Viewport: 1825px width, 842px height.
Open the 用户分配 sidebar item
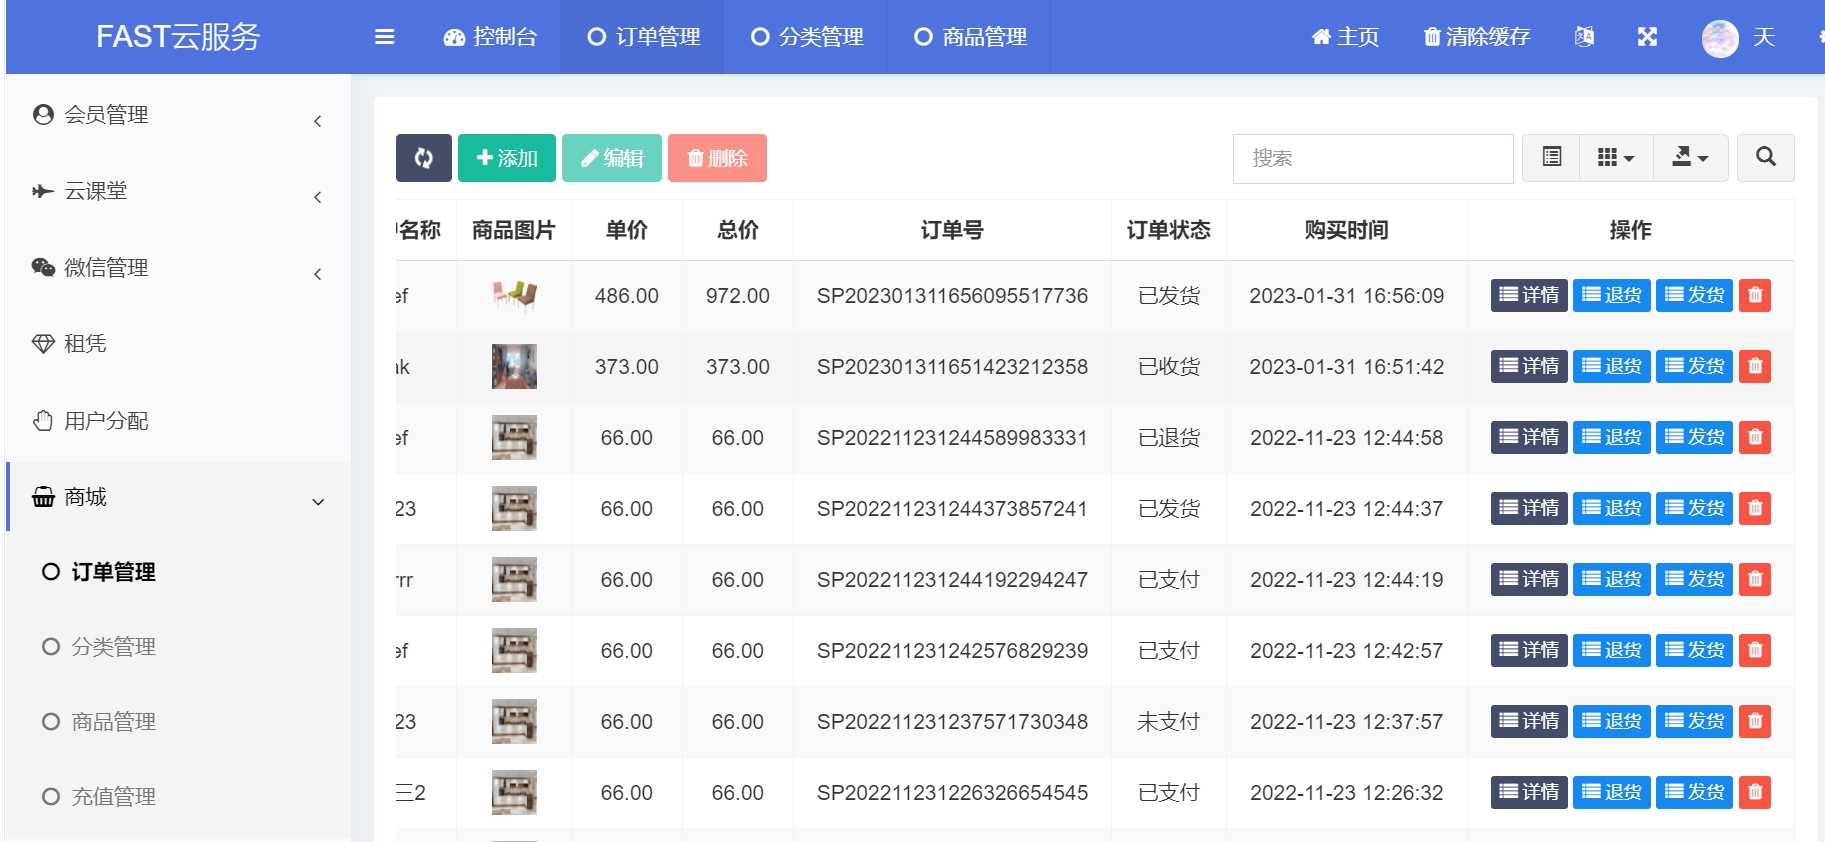coord(178,421)
